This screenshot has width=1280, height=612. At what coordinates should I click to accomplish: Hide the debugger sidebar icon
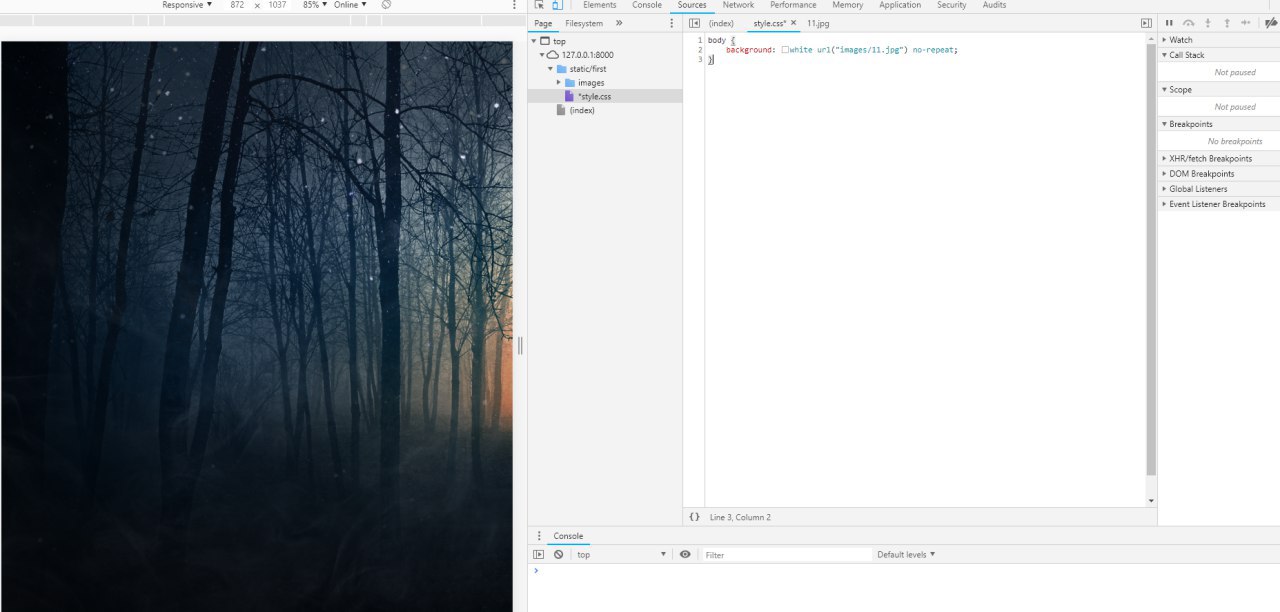tap(1146, 23)
